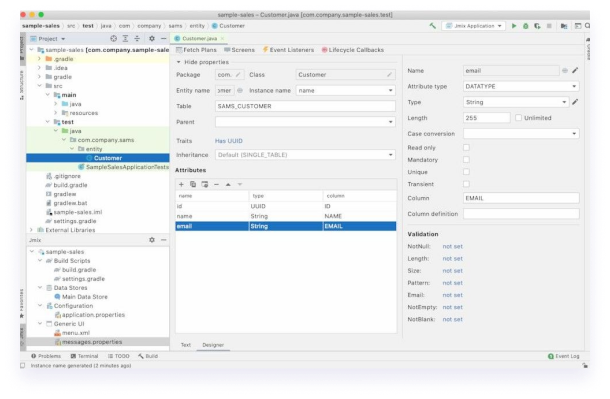Click pencil icon next to attribute Name field
Viewport: 610px width, 399px height.
coord(575,70)
